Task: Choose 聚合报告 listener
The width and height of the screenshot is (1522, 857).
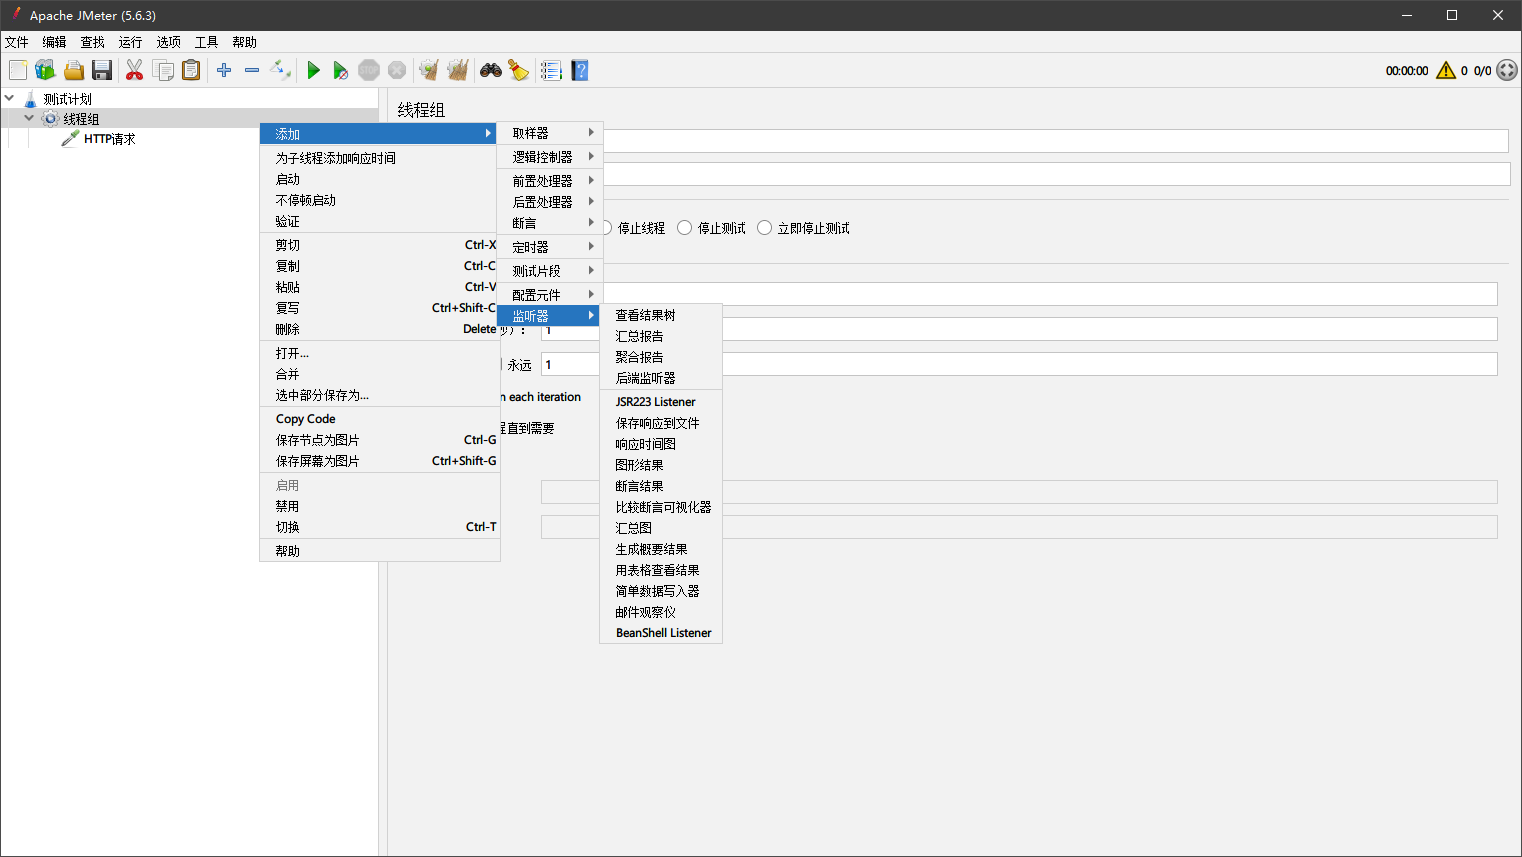Action: [x=660, y=357]
